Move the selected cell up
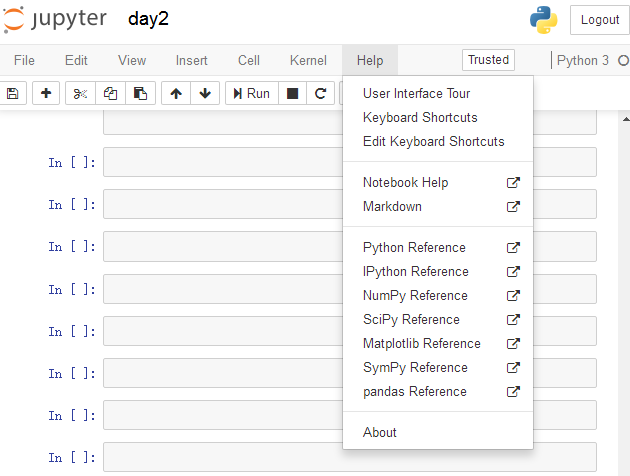Image resolution: width=630 pixels, height=476 pixels. (x=176, y=93)
